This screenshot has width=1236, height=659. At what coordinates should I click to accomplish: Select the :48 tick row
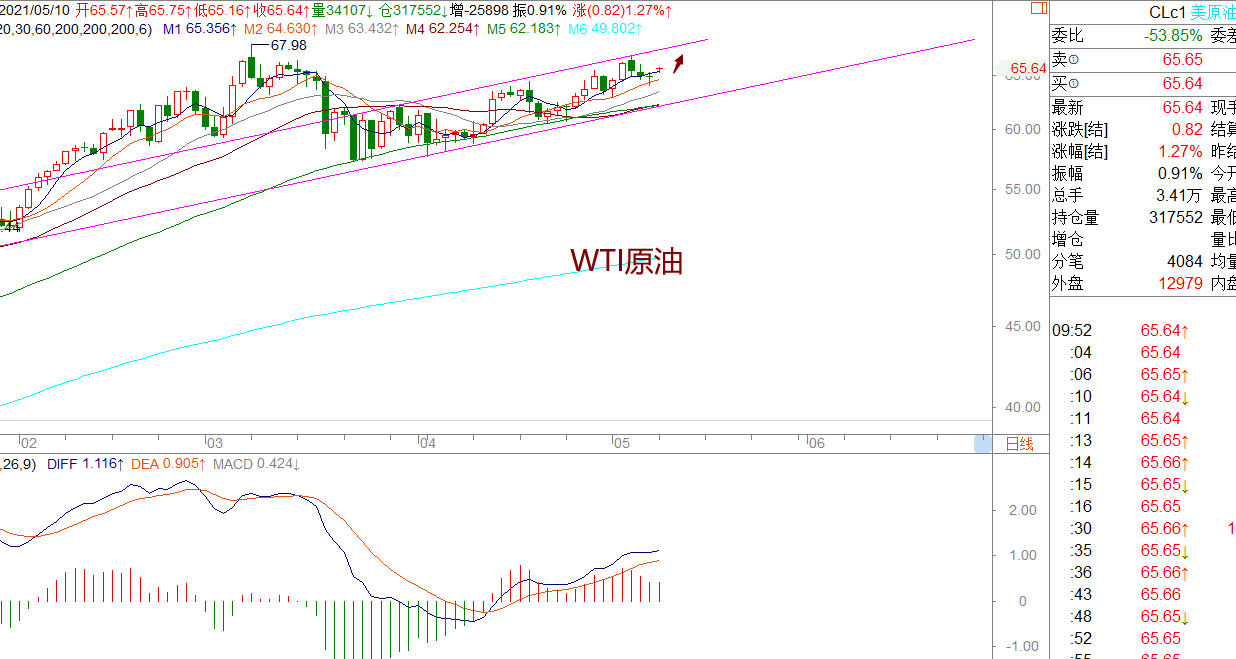pyautogui.click(x=1143, y=617)
